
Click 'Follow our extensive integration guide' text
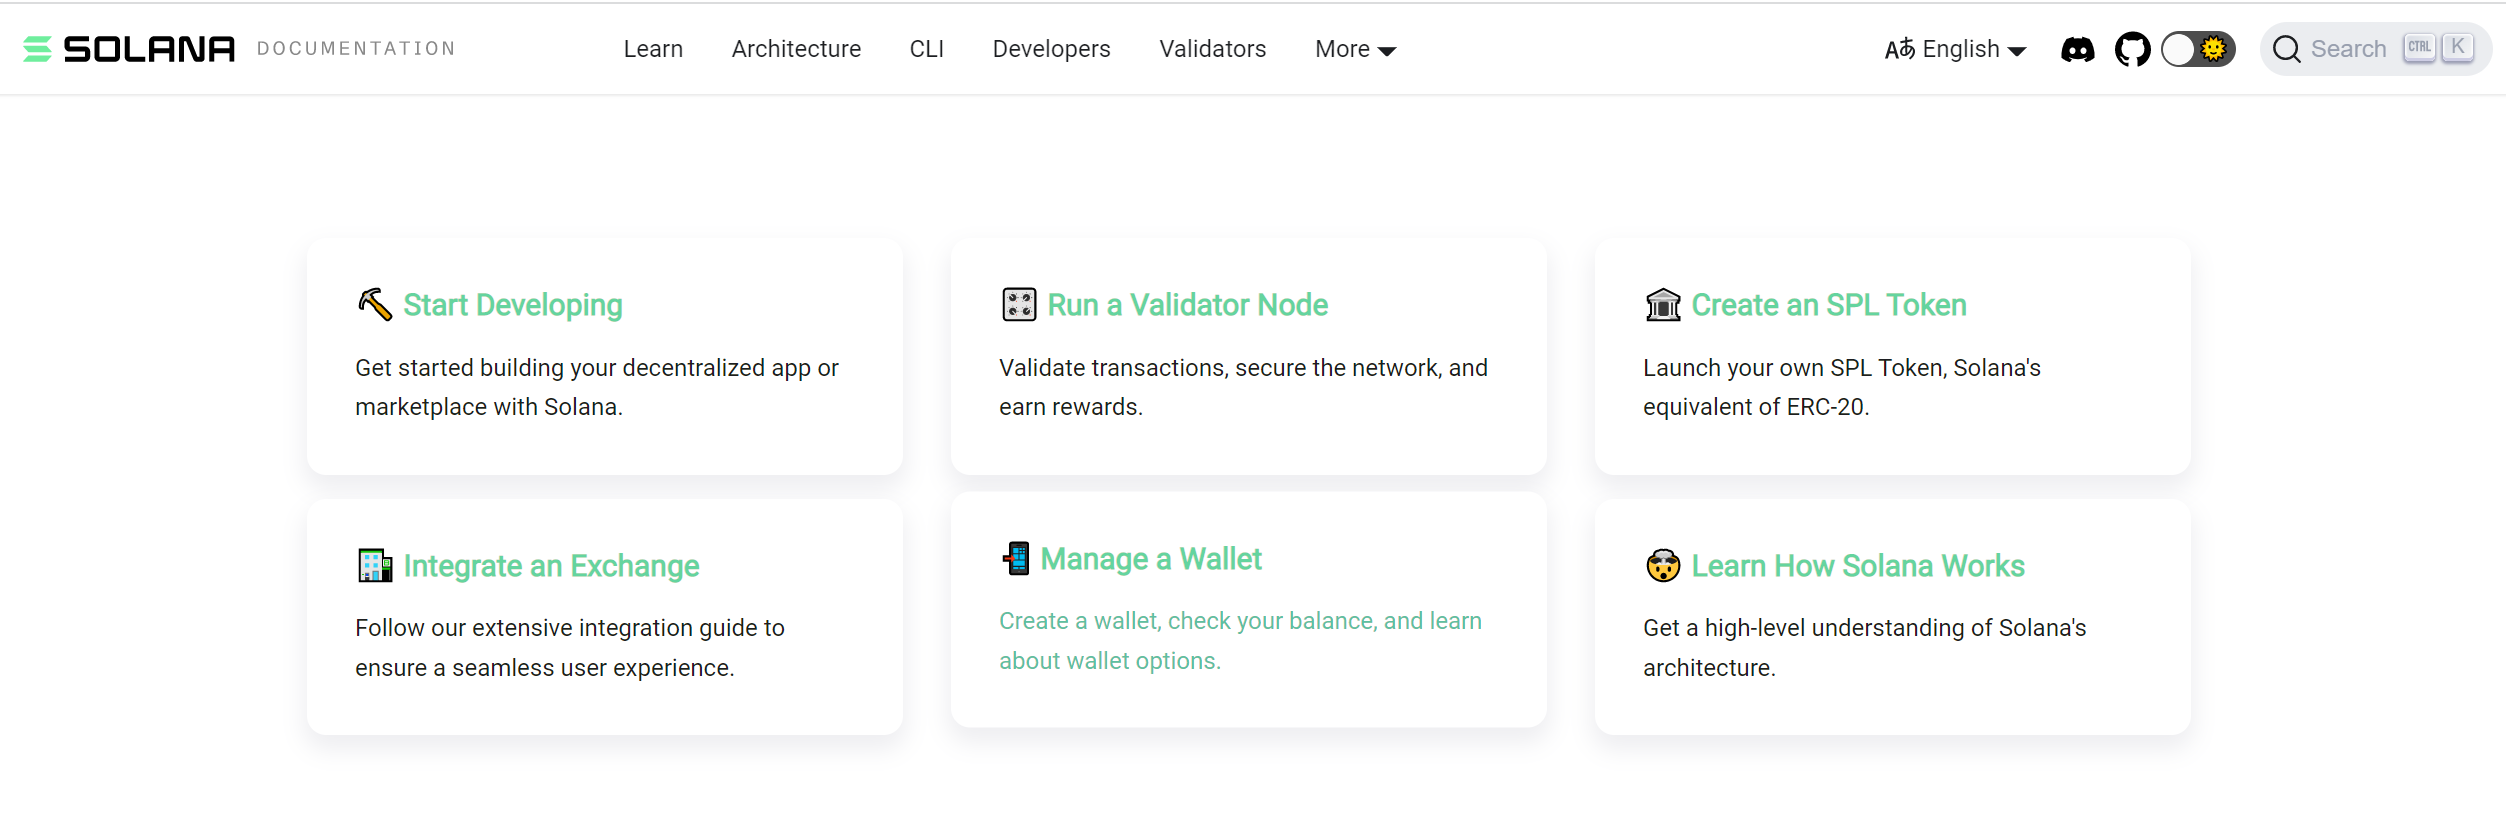pyautogui.click(x=570, y=648)
